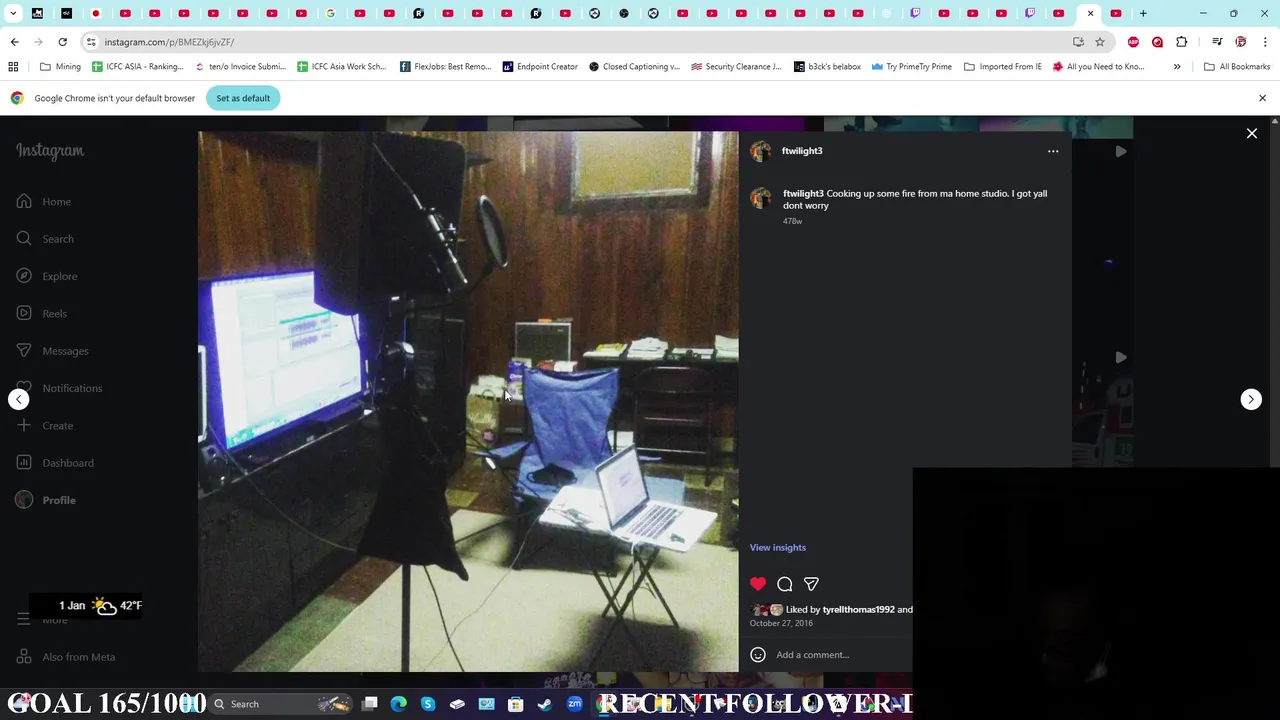Click the October 27, 2016 post date
This screenshot has height=720, width=1280.
coord(781,623)
